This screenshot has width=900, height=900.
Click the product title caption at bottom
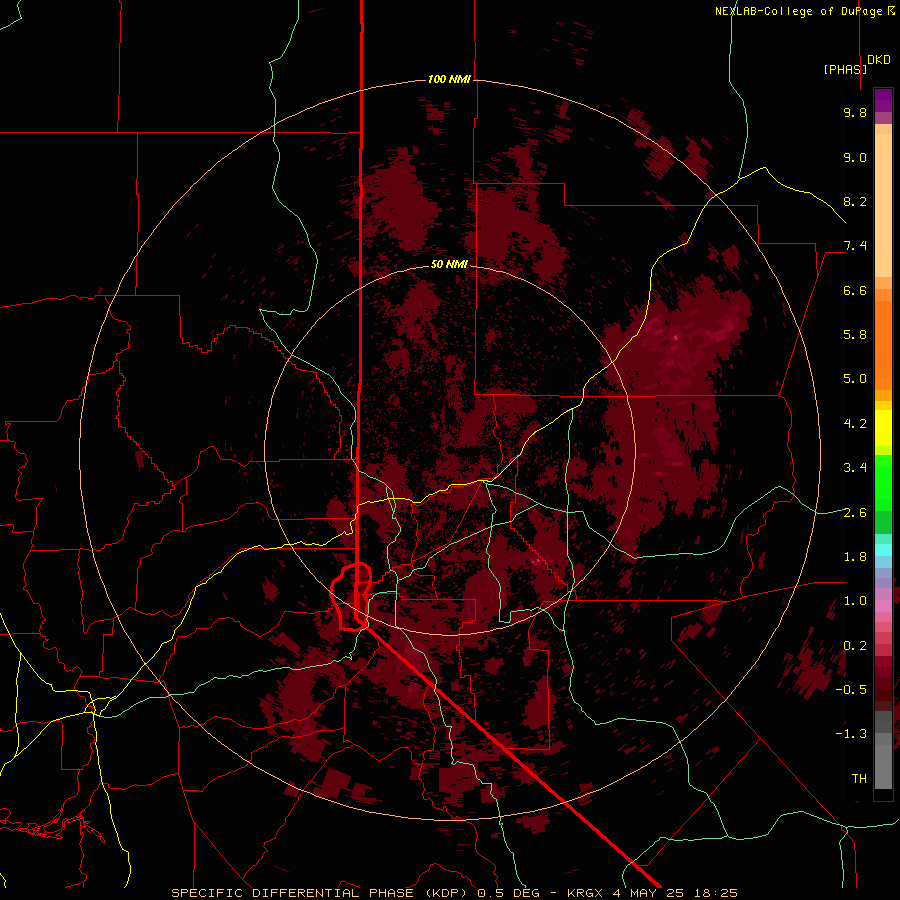tap(454, 893)
